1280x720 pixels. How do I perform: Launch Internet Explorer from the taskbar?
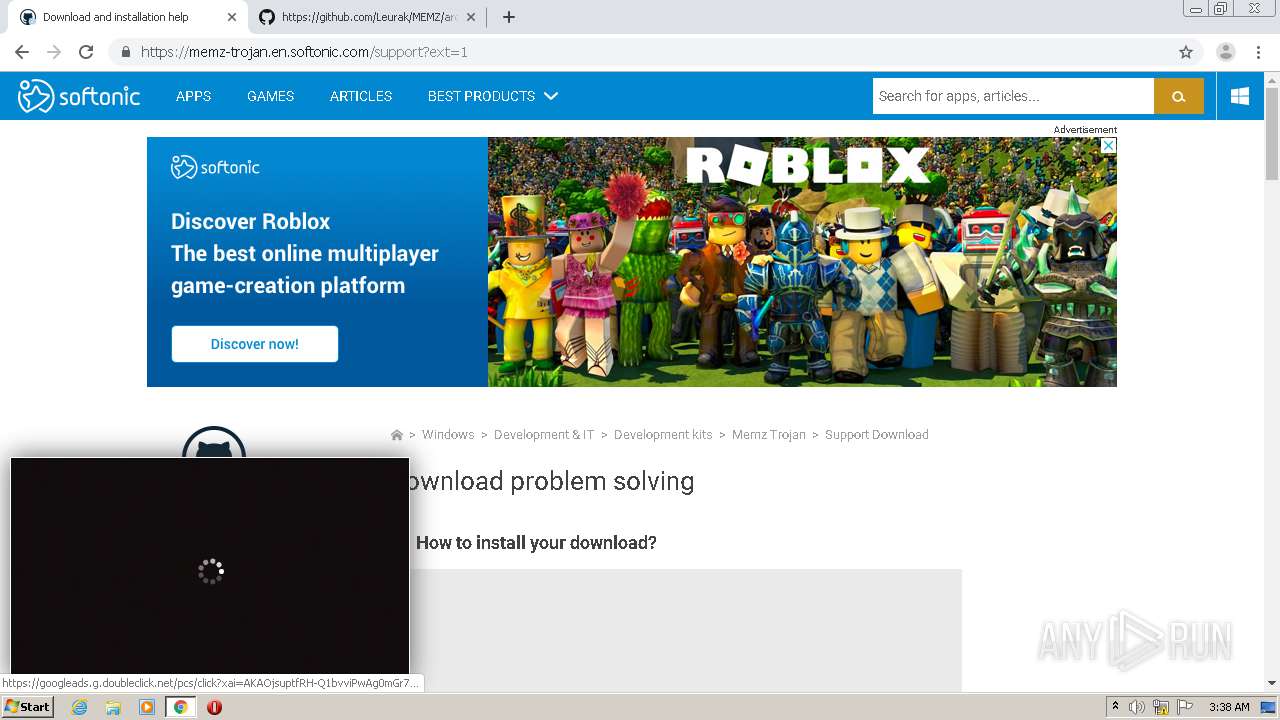click(79, 707)
